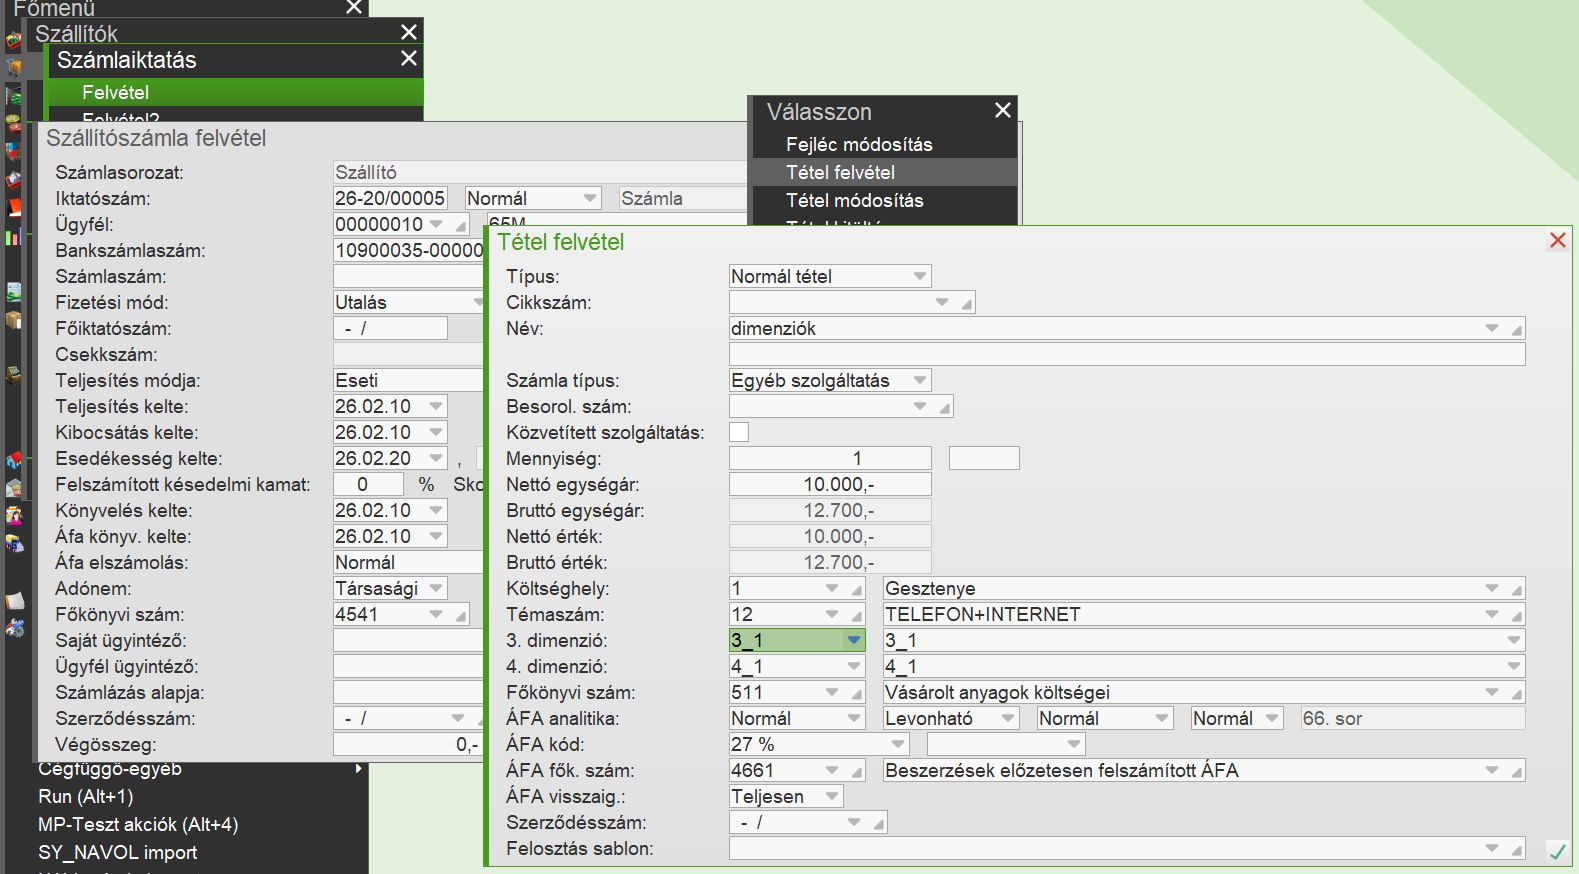Select Fejléc módosítás in Válasszon menu
This screenshot has width=1579, height=874.
[x=859, y=144]
